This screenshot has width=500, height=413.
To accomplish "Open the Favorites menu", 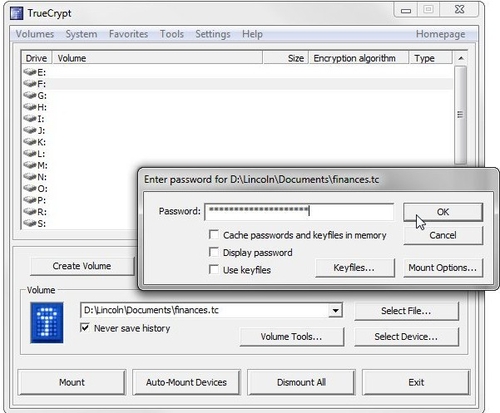I will pyautogui.click(x=128, y=34).
